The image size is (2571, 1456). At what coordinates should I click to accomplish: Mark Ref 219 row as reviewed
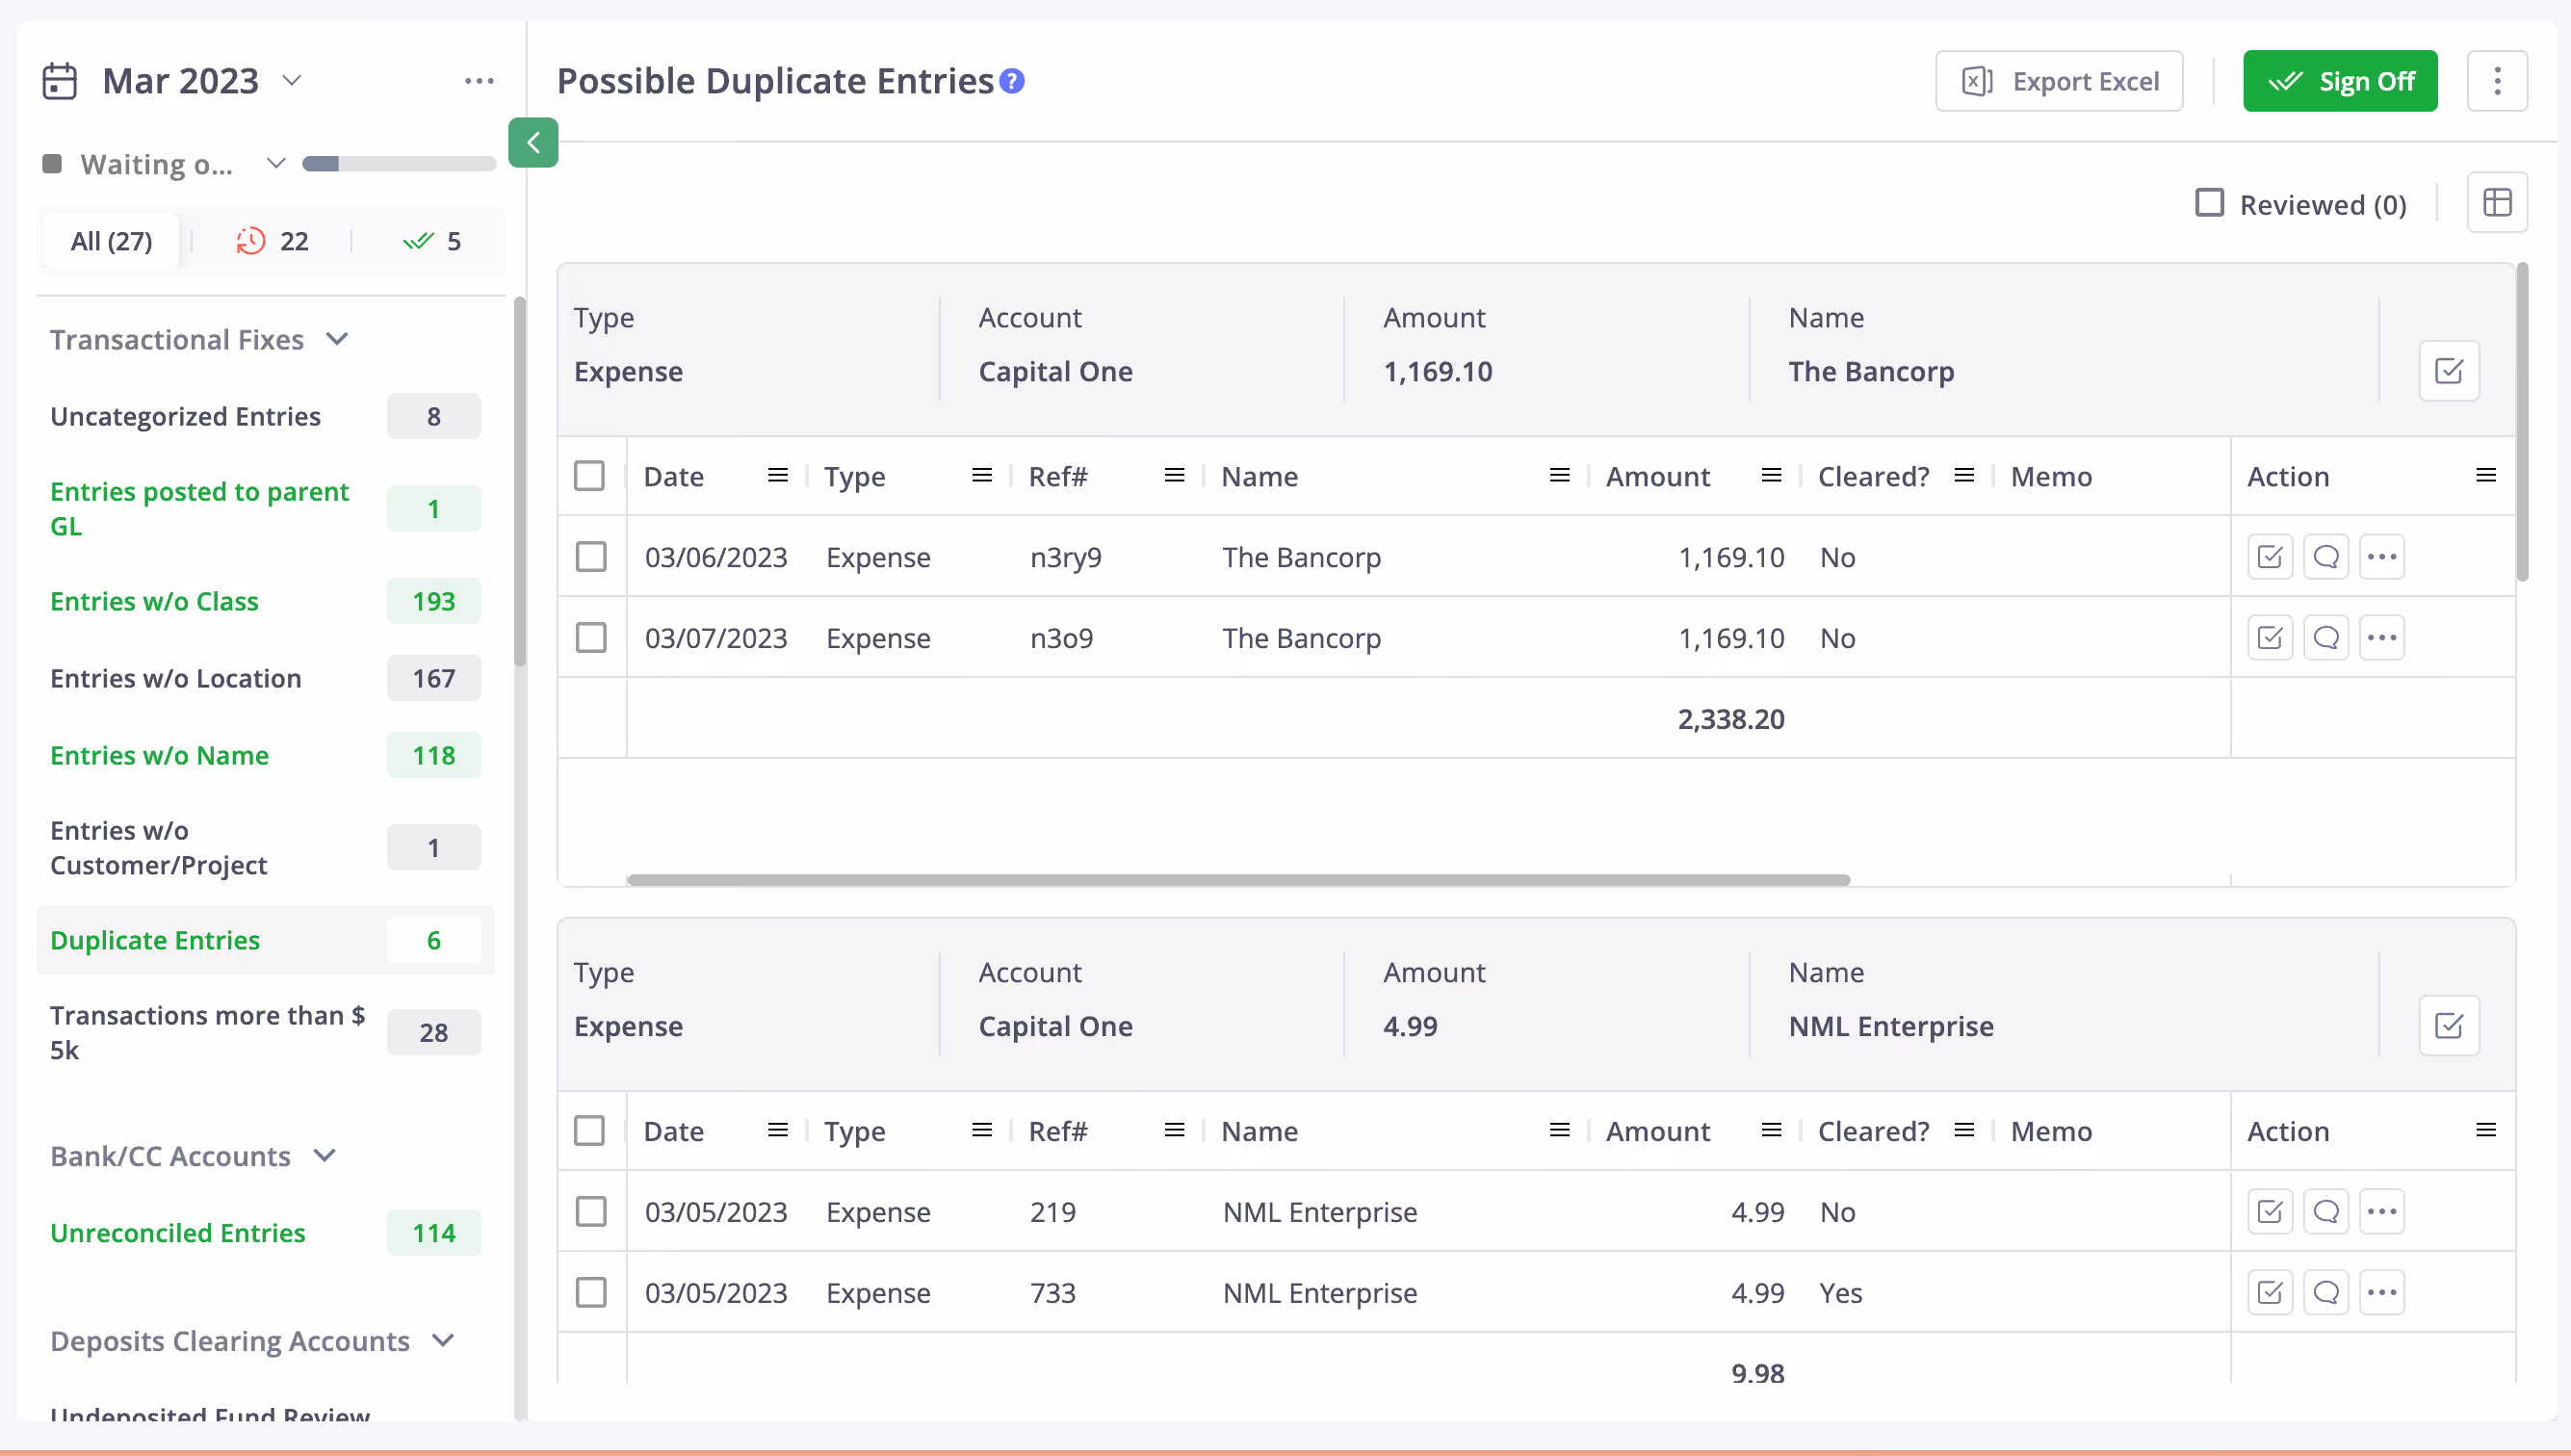click(2270, 1212)
